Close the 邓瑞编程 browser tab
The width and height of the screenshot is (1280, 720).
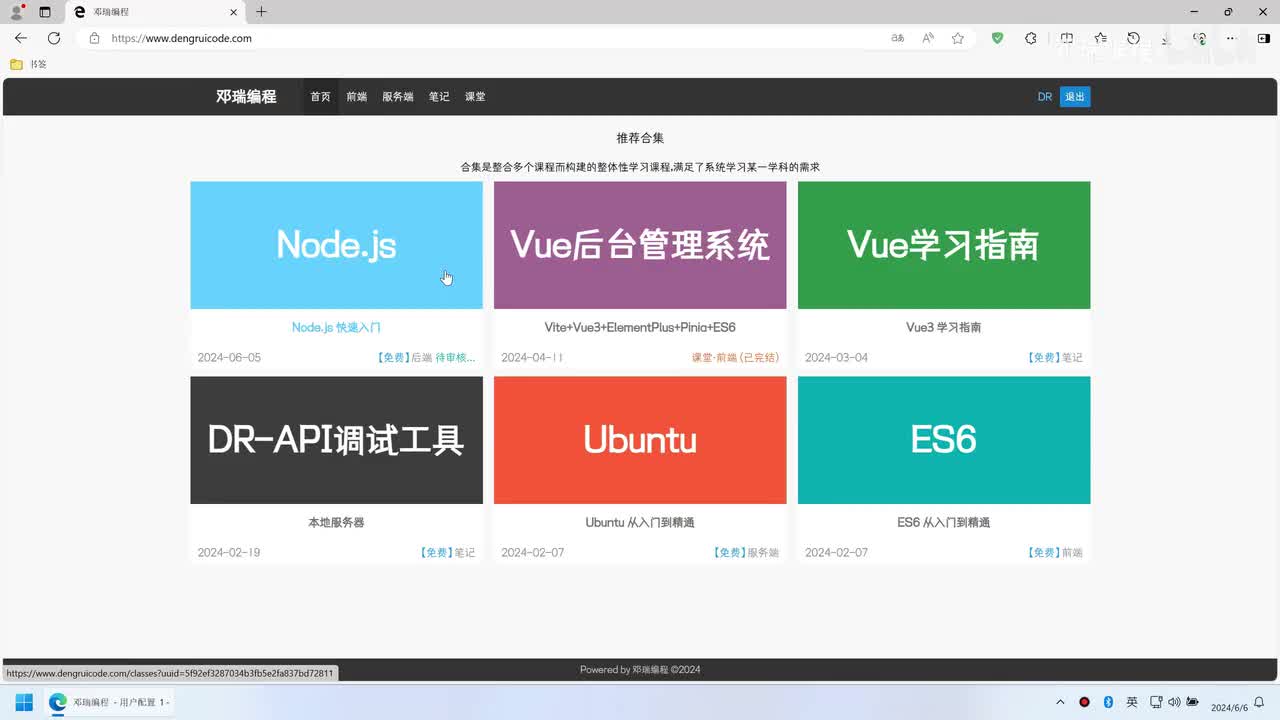tap(234, 12)
